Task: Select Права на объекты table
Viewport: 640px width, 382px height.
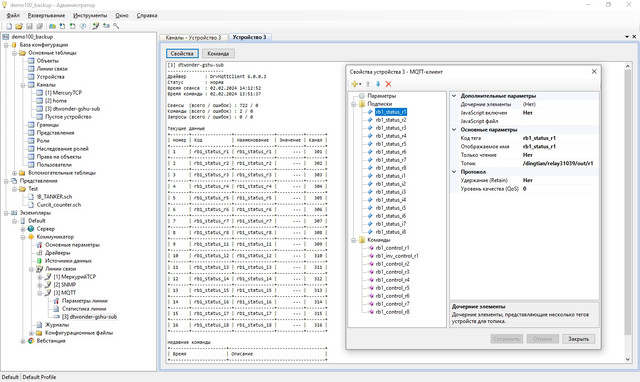Action: click(59, 157)
